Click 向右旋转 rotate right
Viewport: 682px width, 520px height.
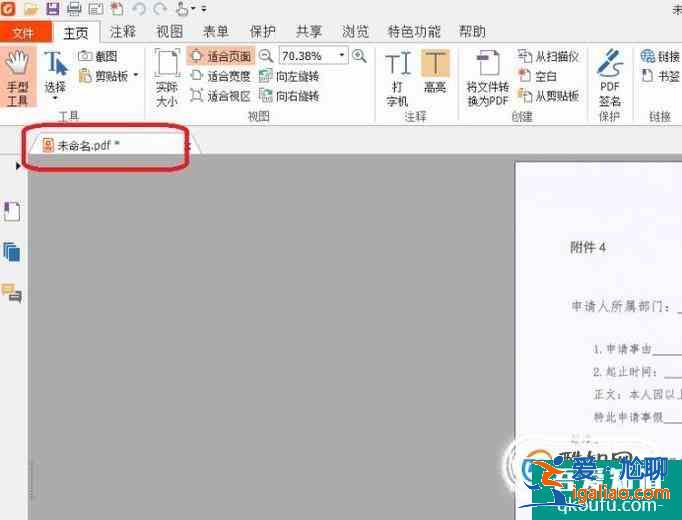tap(289, 96)
